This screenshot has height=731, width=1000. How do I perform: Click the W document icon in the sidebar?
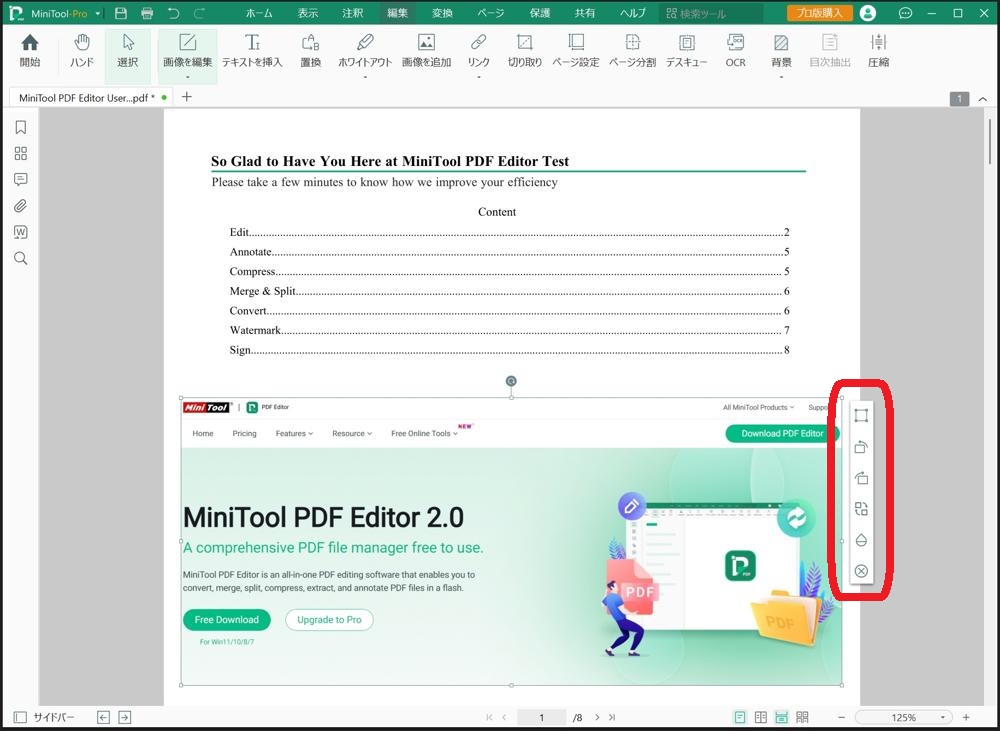[20, 232]
